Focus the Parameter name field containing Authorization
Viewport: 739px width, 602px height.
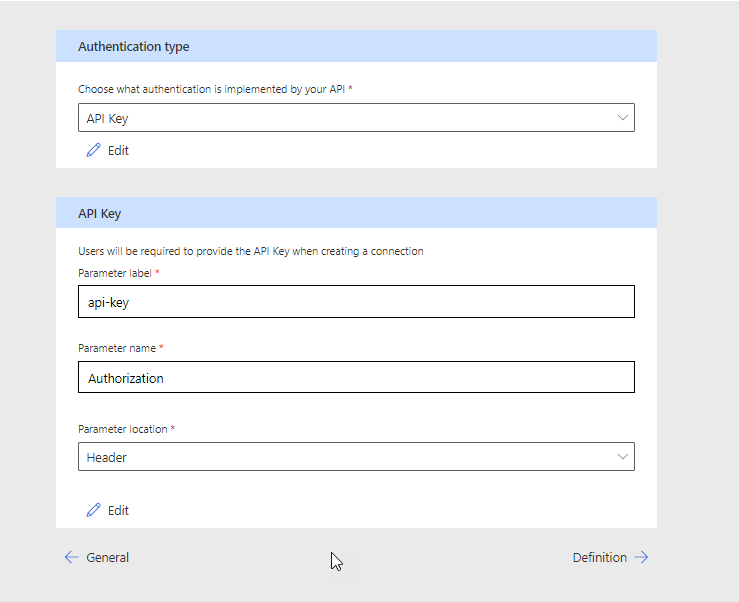click(x=356, y=378)
